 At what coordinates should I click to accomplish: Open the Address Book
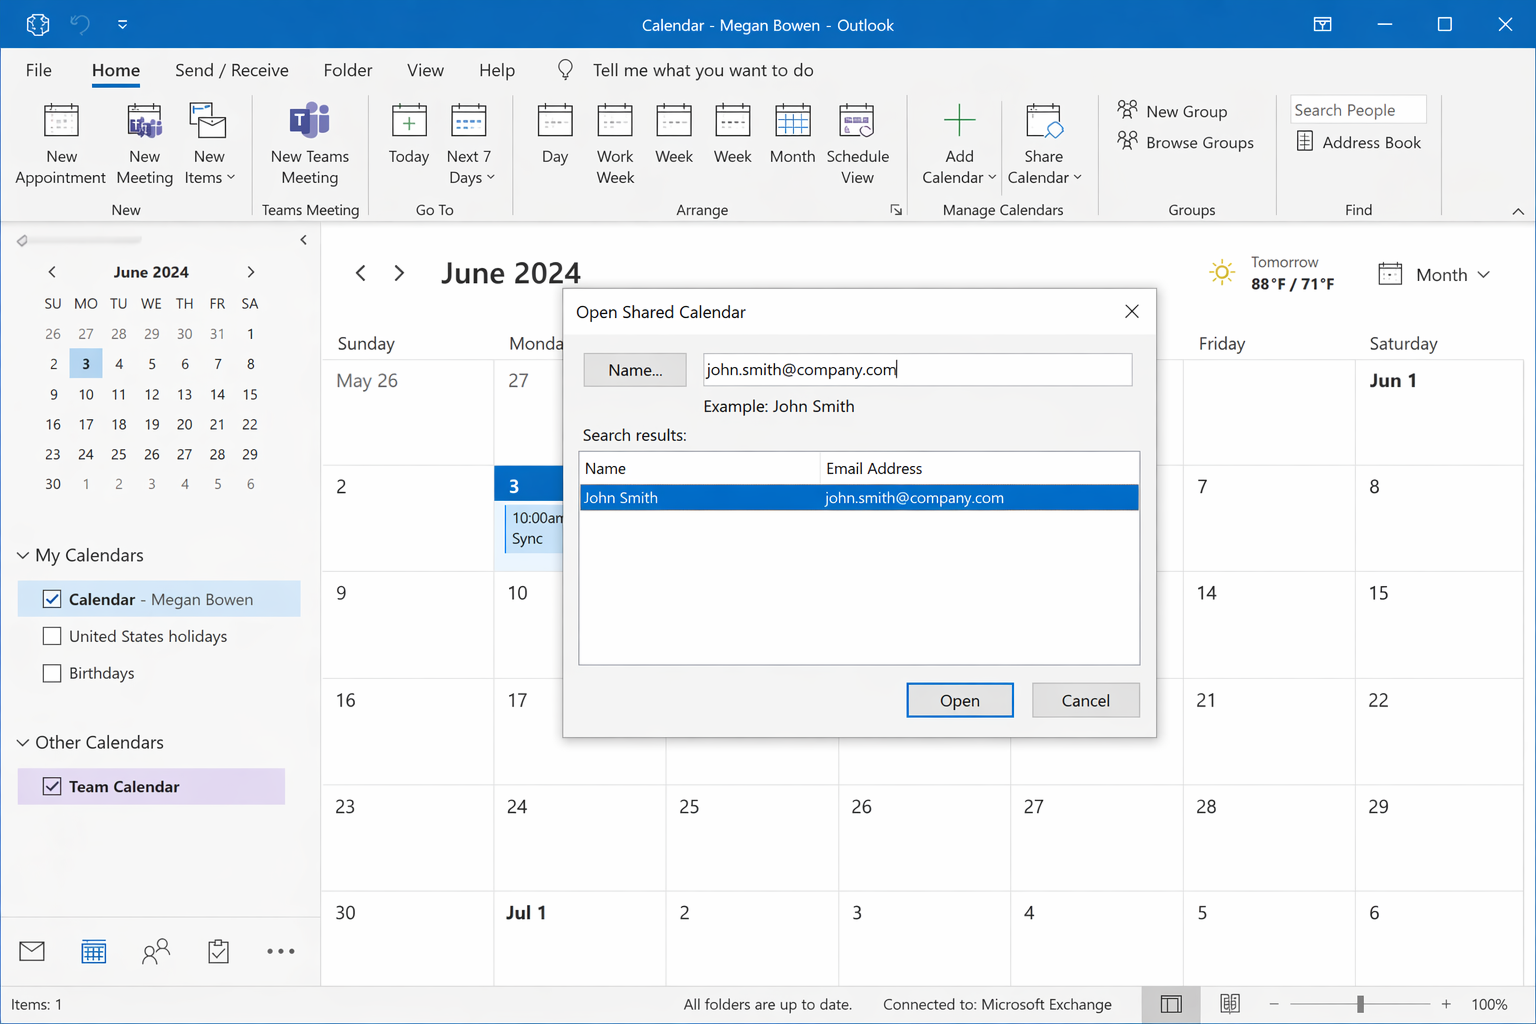click(1359, 142)
